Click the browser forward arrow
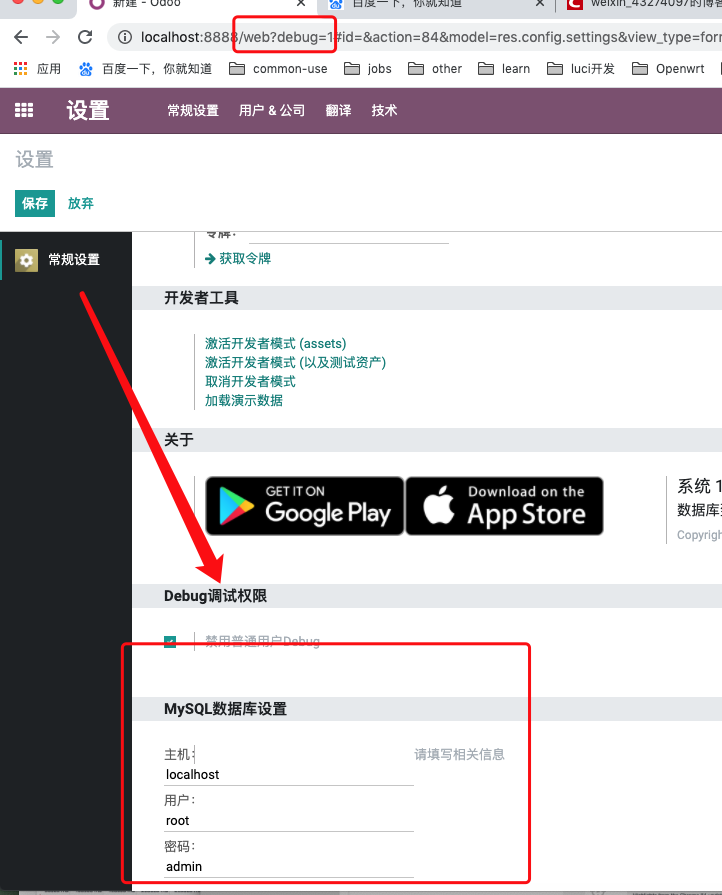Screen dimensions: 722x895 [53, 37]
